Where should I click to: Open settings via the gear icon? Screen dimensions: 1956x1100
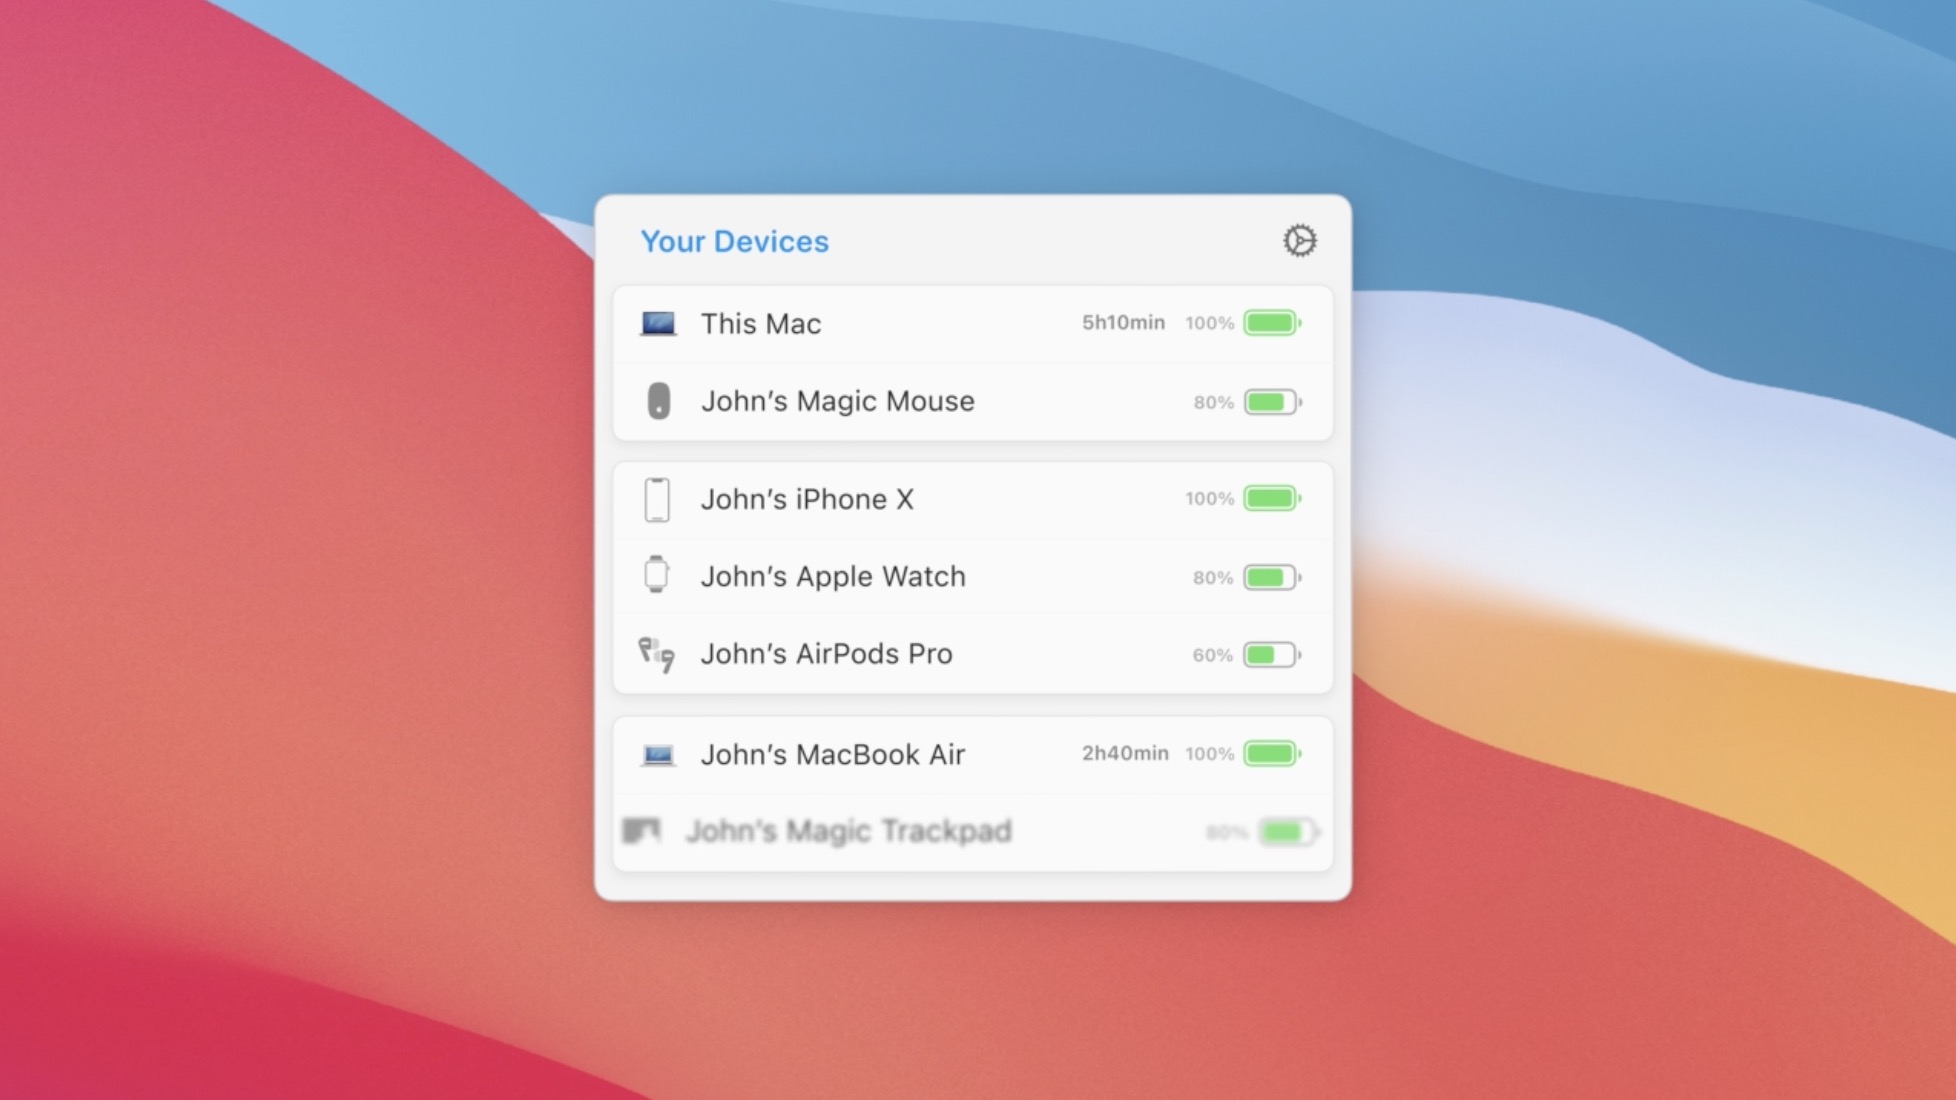[x=1299, y=241]
